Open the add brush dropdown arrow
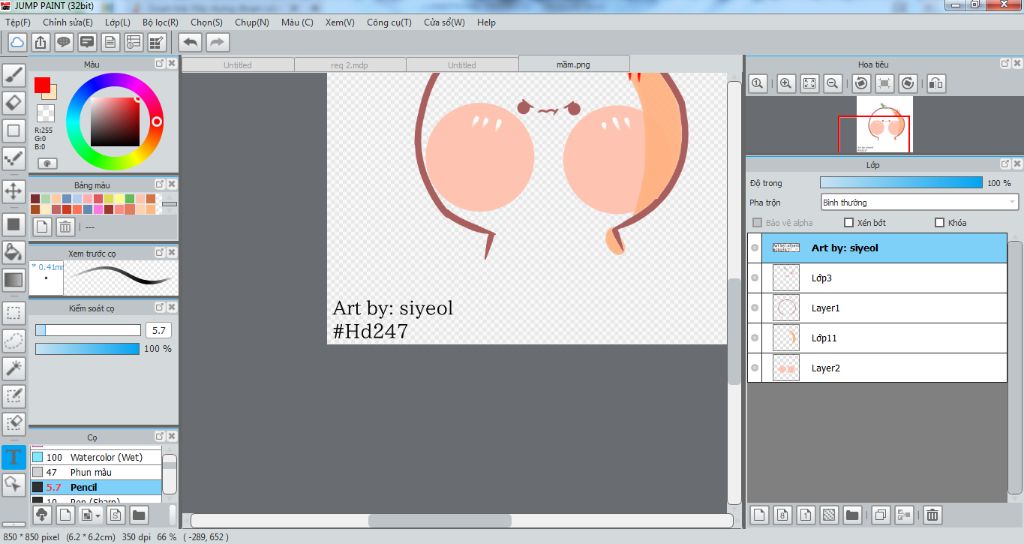Image resolution: width=1024 pixels, height=544 pixels. point(97,515)
